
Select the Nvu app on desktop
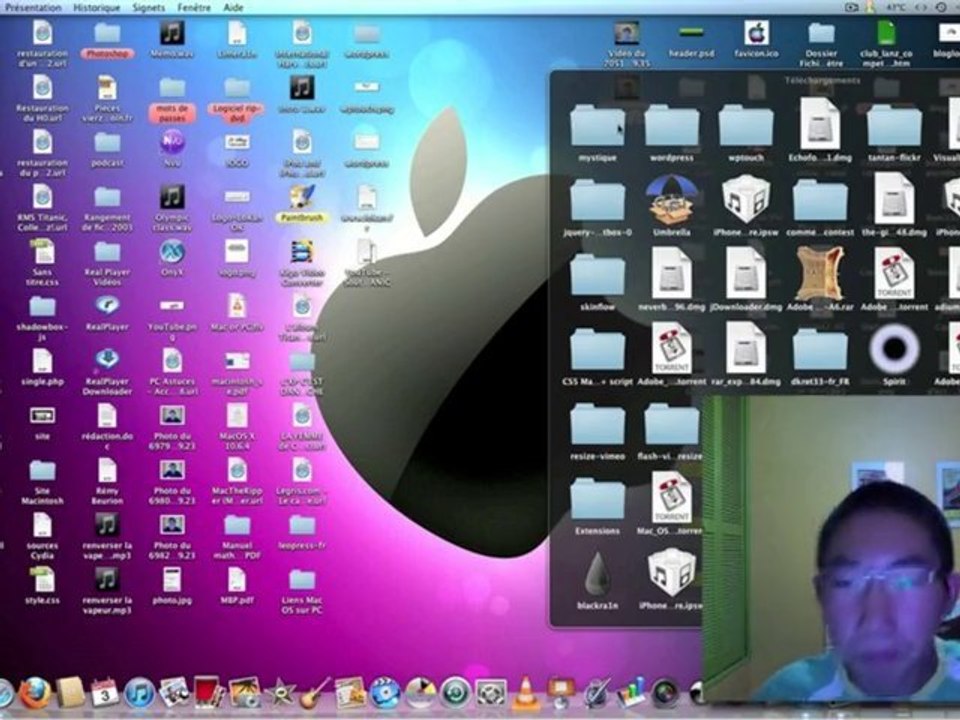(x=171, y=142)
